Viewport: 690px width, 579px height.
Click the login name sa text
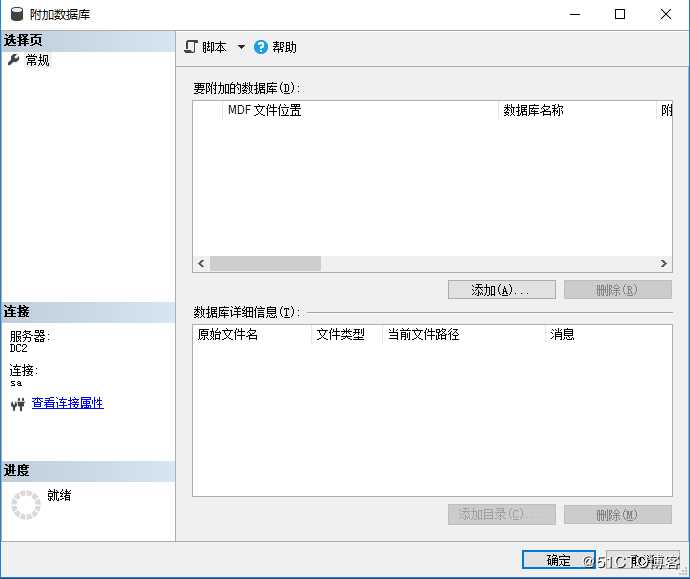16,383
